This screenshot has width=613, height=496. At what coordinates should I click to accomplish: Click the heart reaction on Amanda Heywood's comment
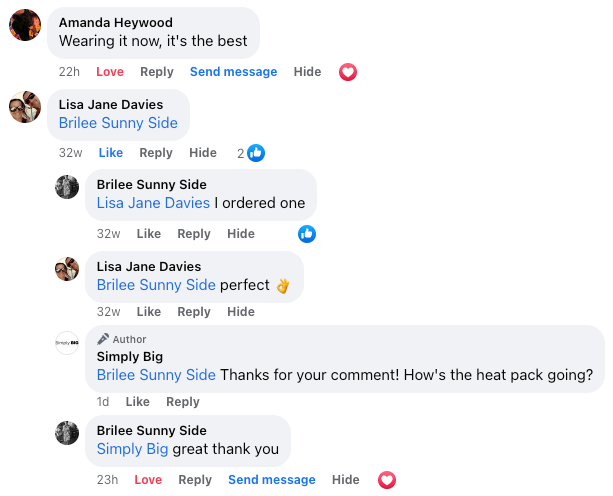348,72
